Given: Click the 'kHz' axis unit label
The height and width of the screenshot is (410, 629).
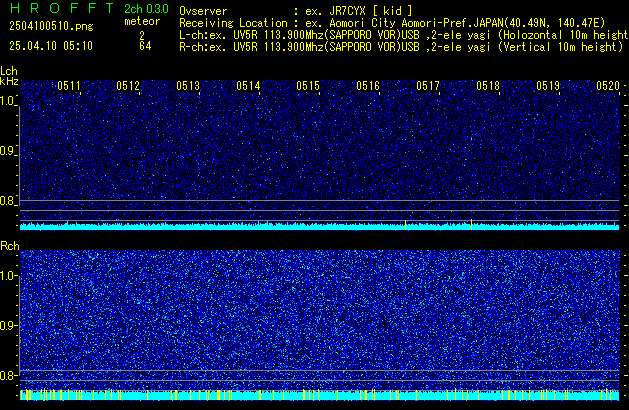Looking at the screenshot, I should pos(9,81).
